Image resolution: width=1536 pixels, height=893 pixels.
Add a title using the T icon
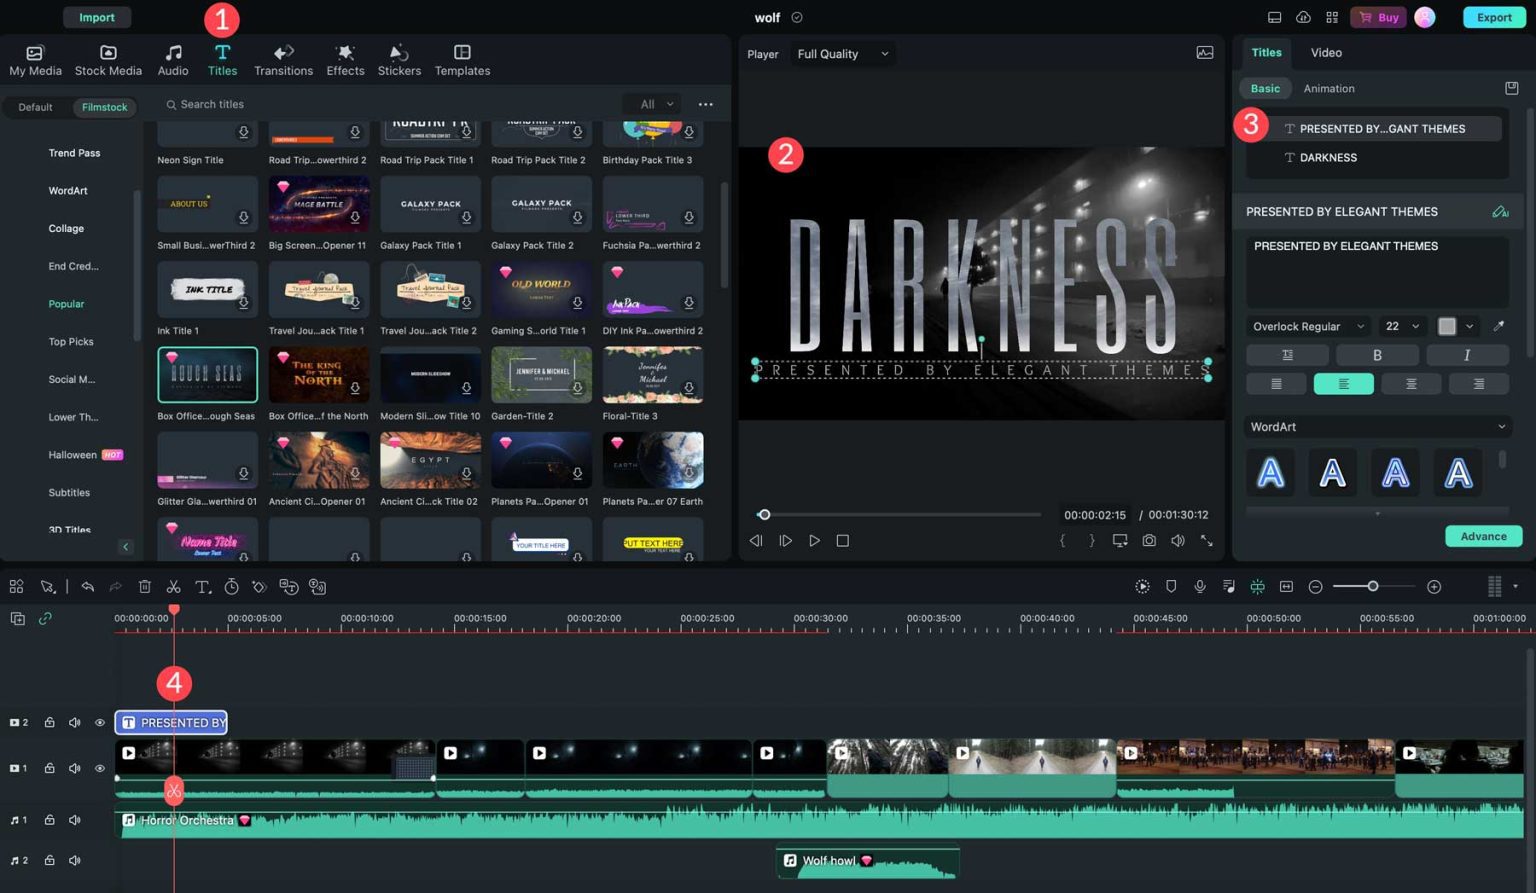(x=203, y=586)
